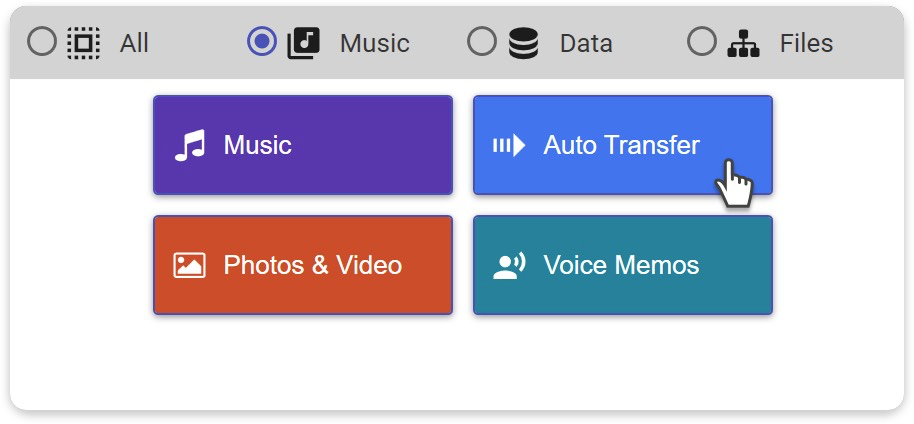Screen dimensions: 914x424
Task: Click the hierarchy tree Files icon
Action: 743,43
